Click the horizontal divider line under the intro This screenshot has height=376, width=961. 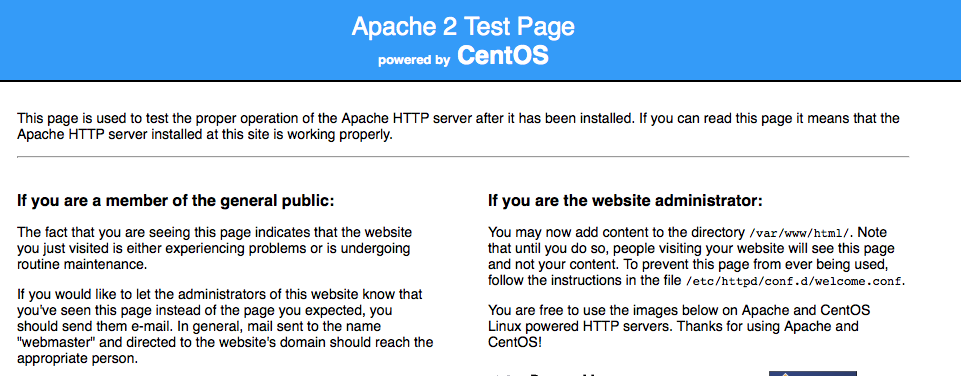click(x=463, y=157)
